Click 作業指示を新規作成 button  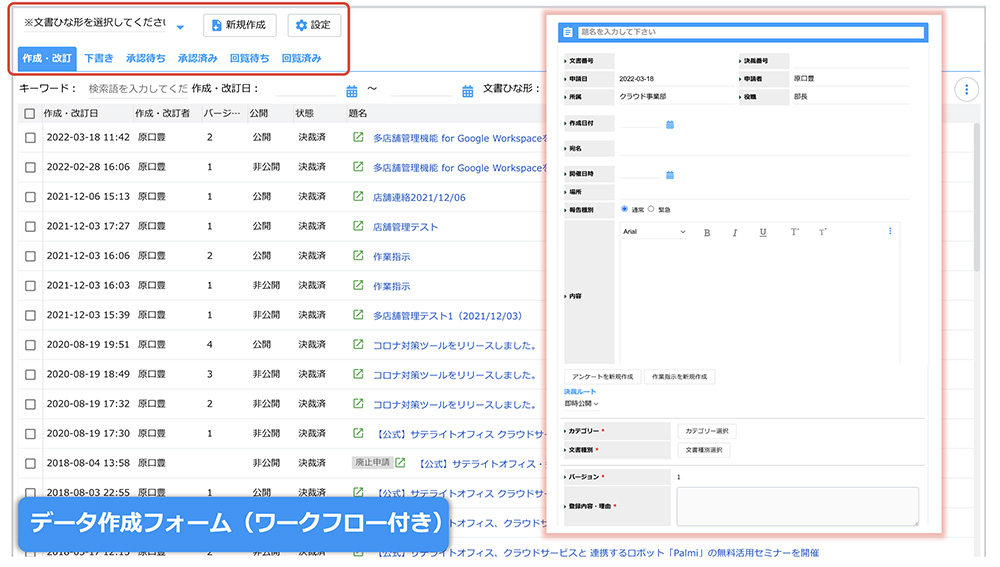tap(679, 377)
